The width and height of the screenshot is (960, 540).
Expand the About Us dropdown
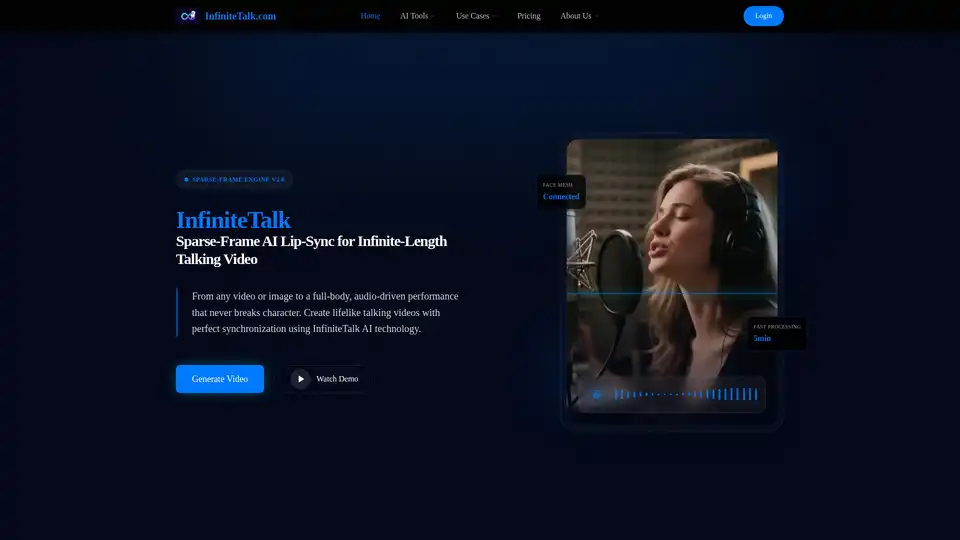[579, 16]
